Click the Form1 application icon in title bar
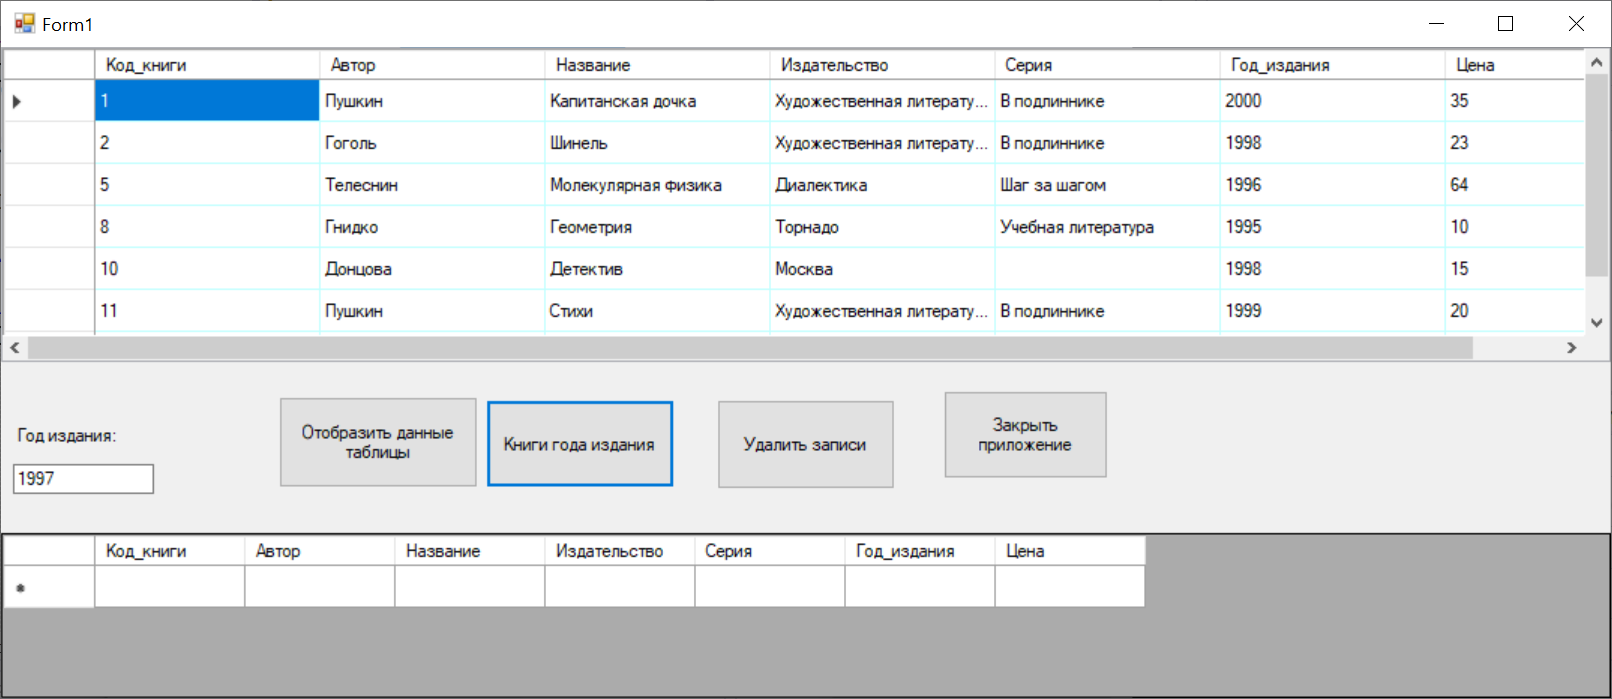The image size is (1612, 699). 24,24
